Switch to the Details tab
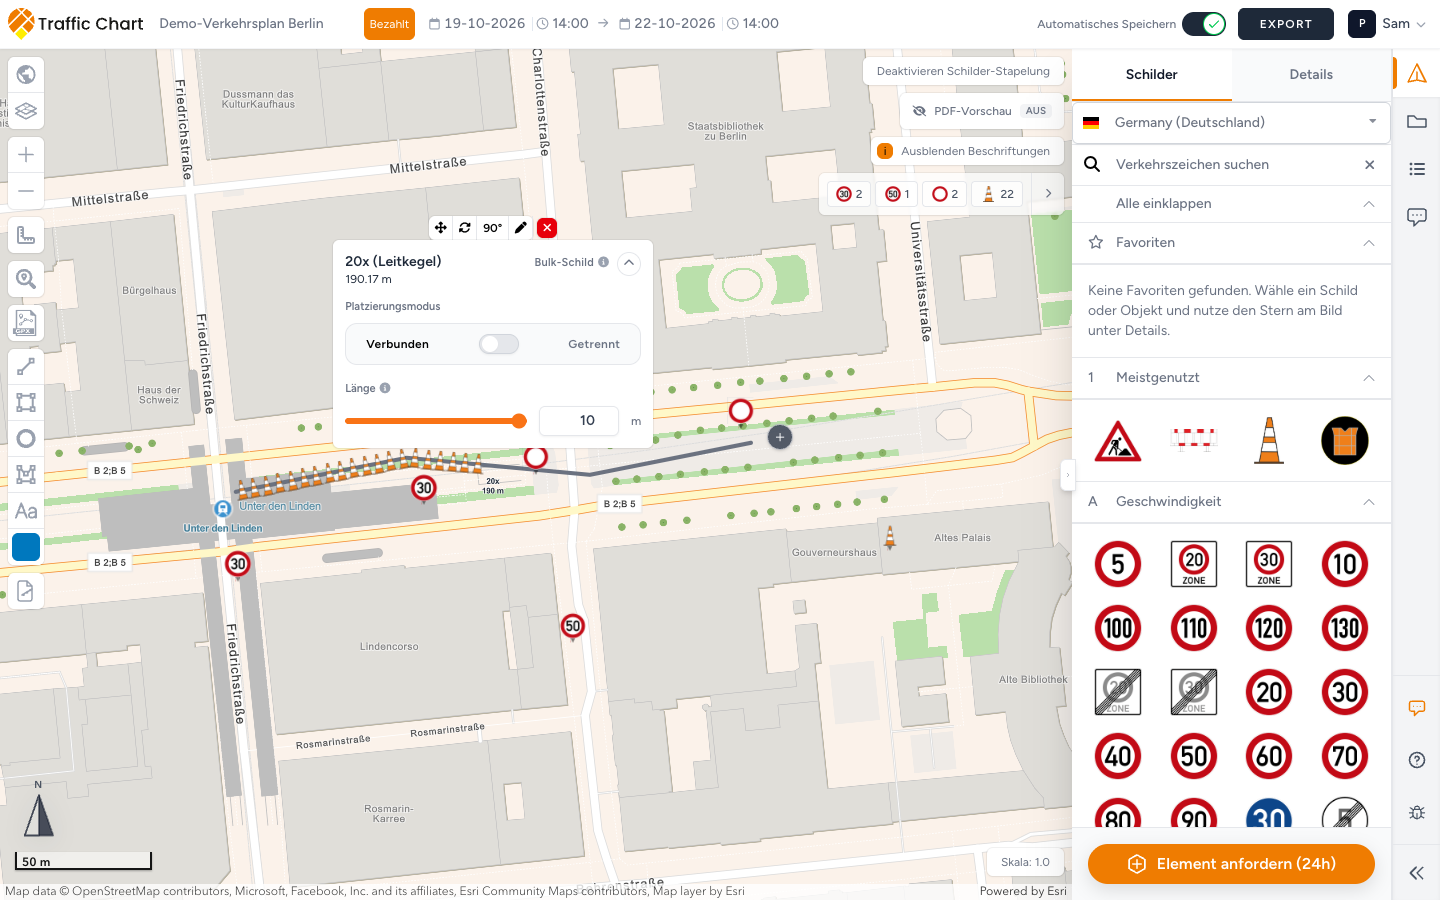1440x900 pixels. [x=1311, y=75]
